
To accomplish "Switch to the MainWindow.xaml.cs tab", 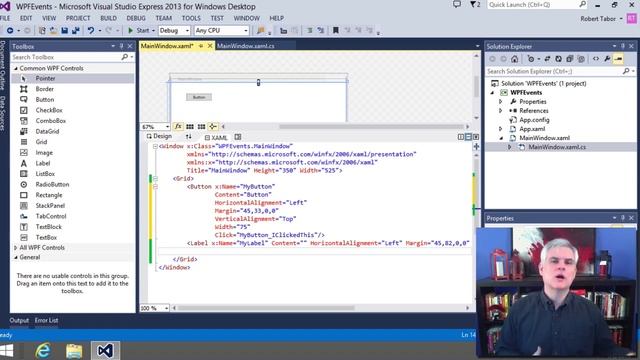I will 246,46.
